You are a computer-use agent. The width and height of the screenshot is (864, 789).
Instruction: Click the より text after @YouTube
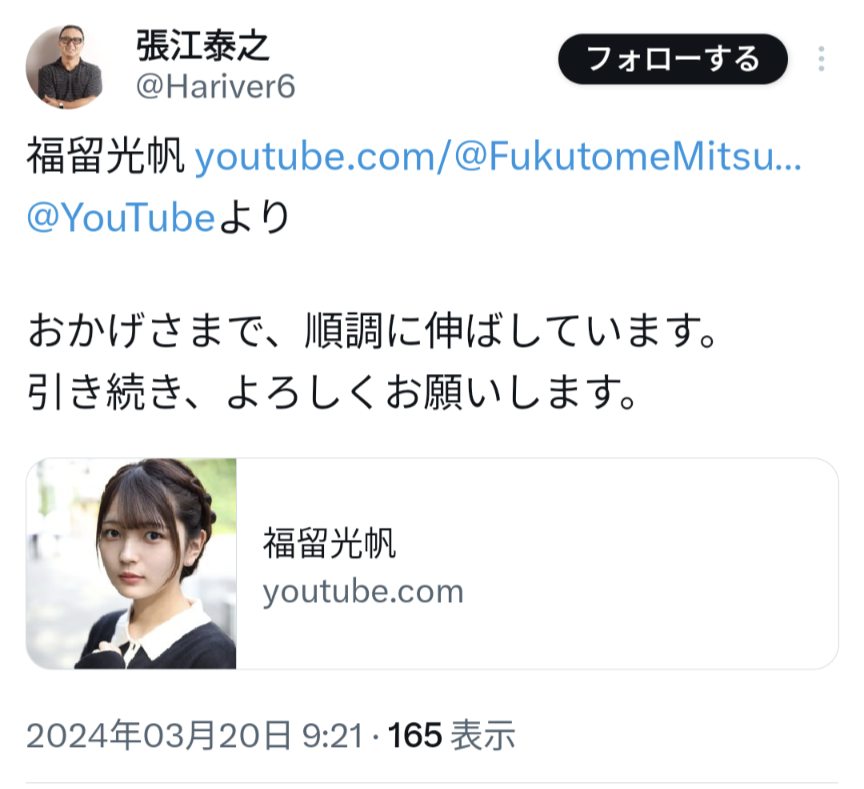pos(255,217)
